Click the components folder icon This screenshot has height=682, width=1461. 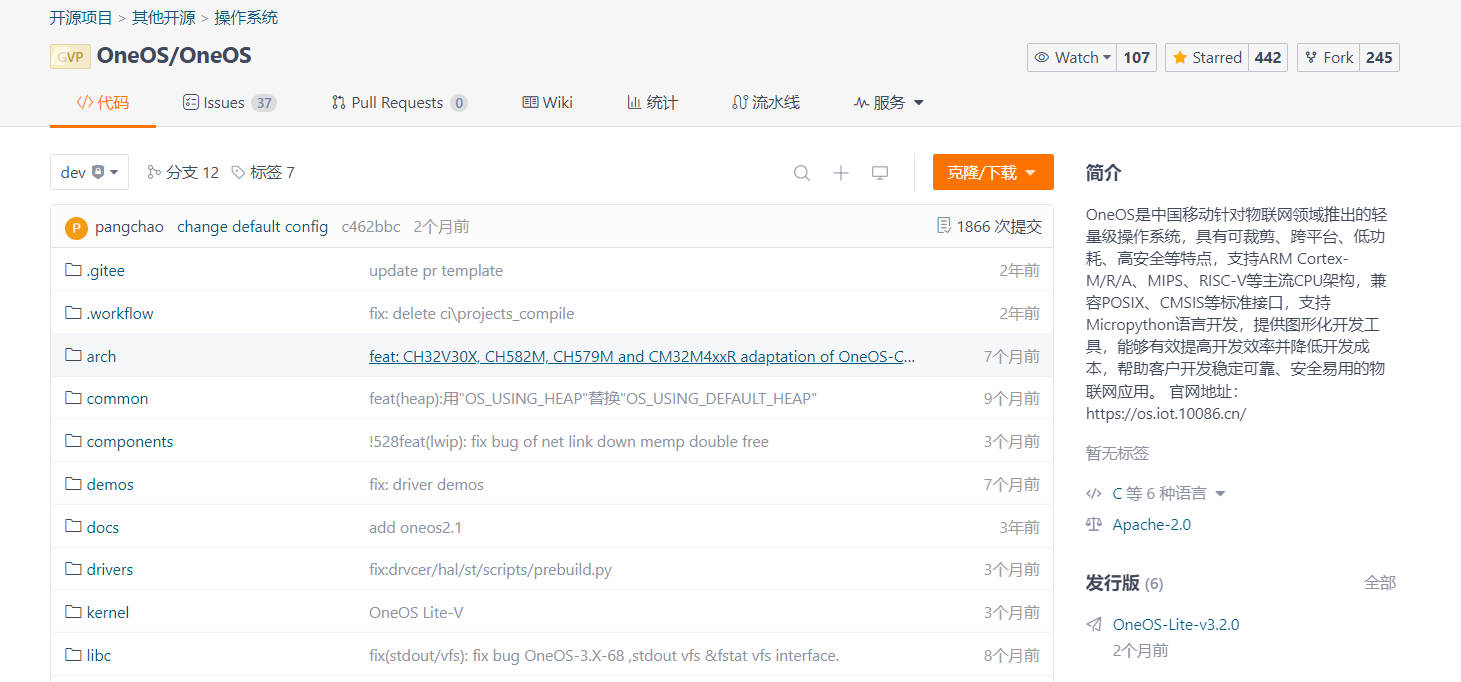coord(73,441)
